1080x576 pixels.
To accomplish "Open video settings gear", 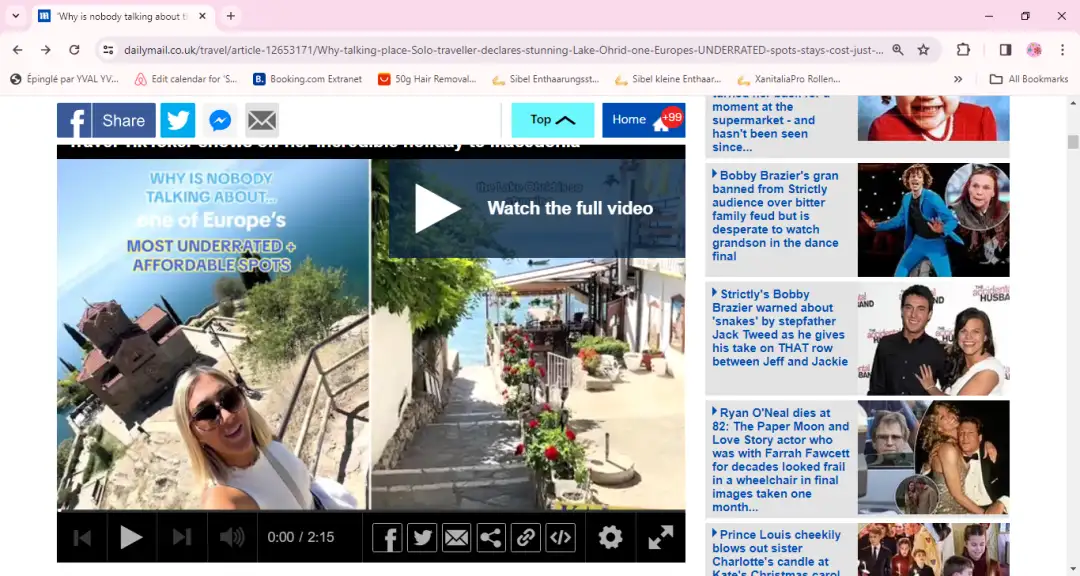I will [610, 538].
